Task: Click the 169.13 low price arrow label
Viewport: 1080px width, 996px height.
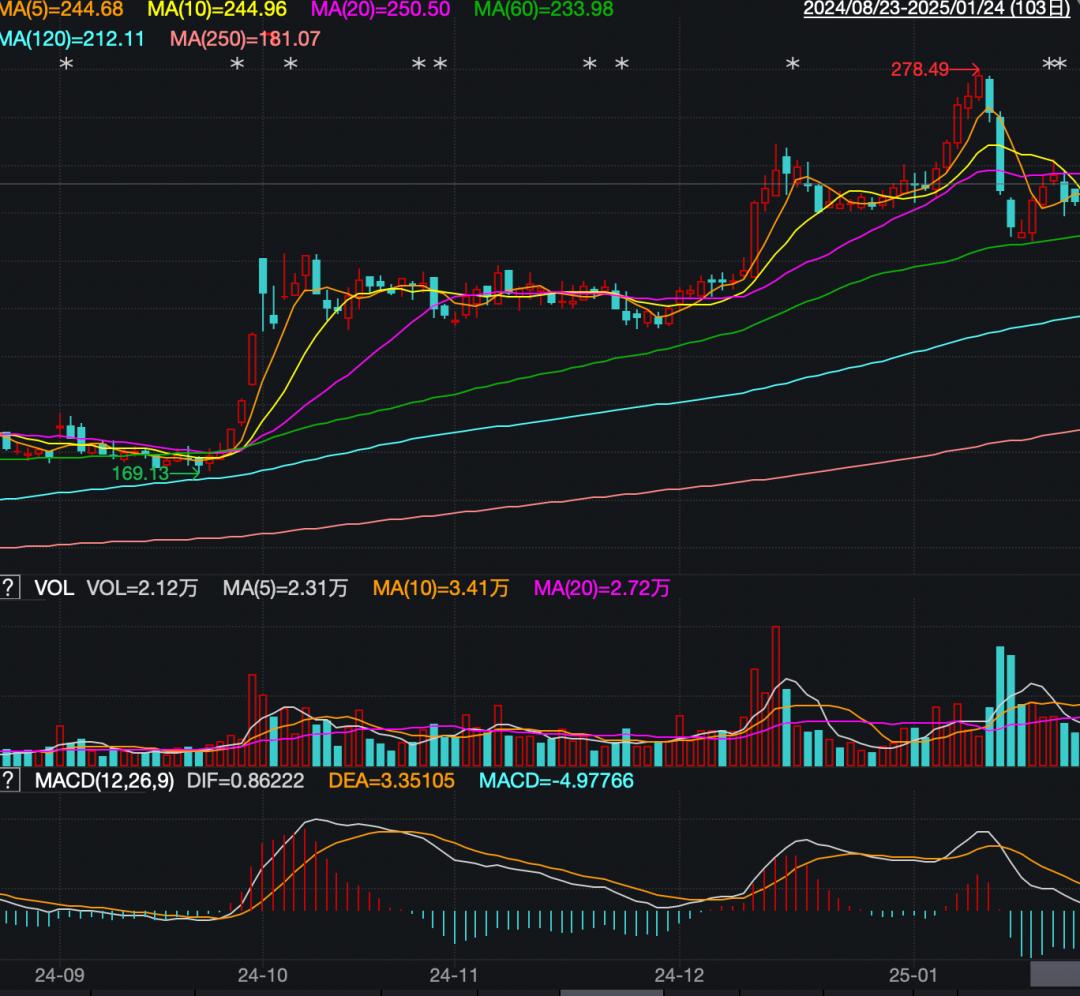Action: (156, 473)
